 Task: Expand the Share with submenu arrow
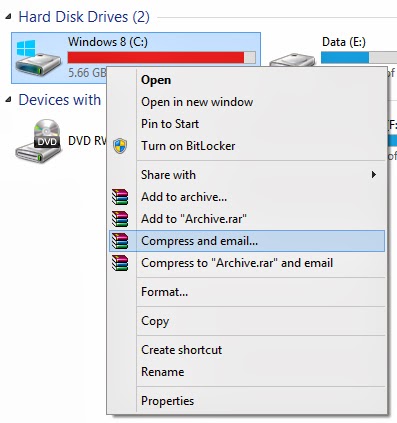[374, 175]
